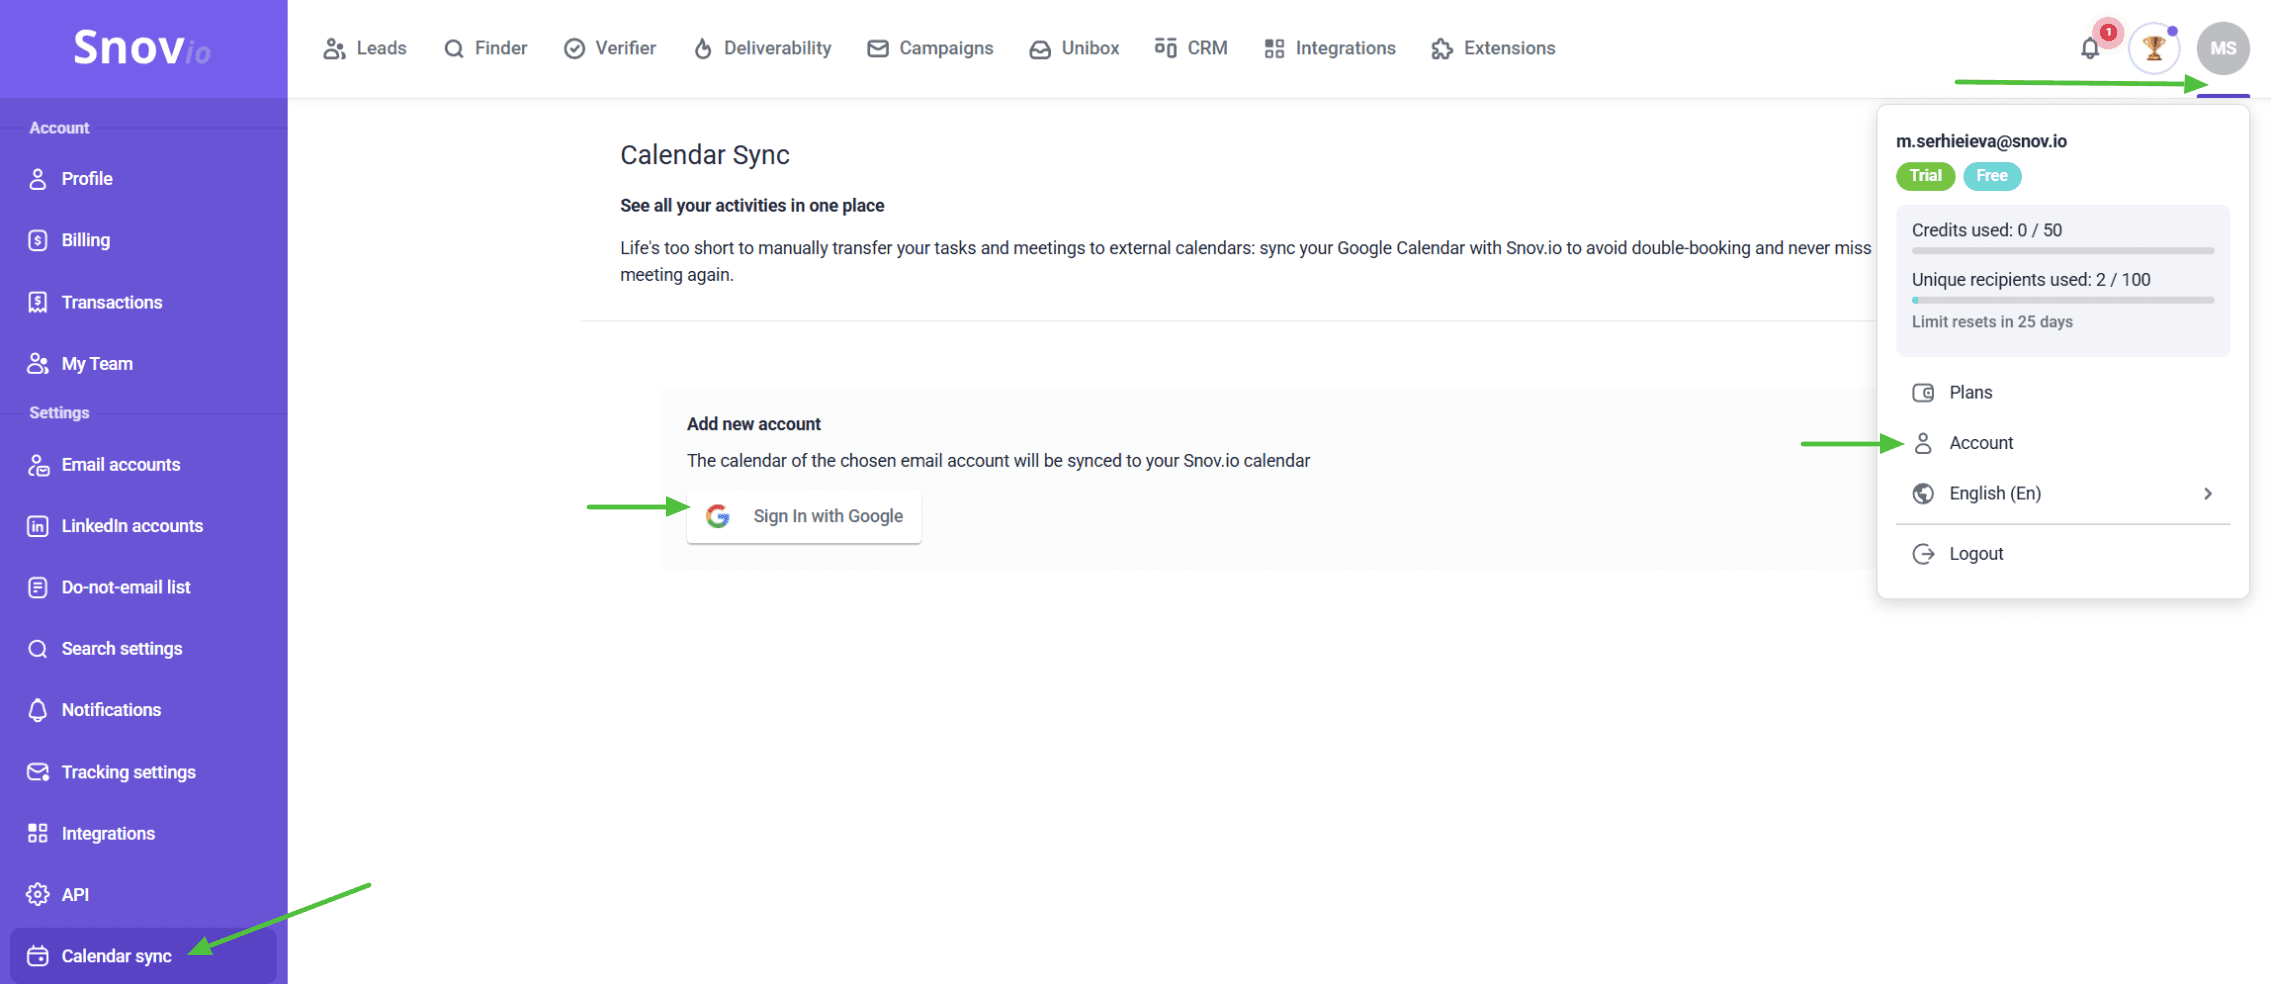
Task: Select API in the settings sidebar
Action: coord(75,895)
